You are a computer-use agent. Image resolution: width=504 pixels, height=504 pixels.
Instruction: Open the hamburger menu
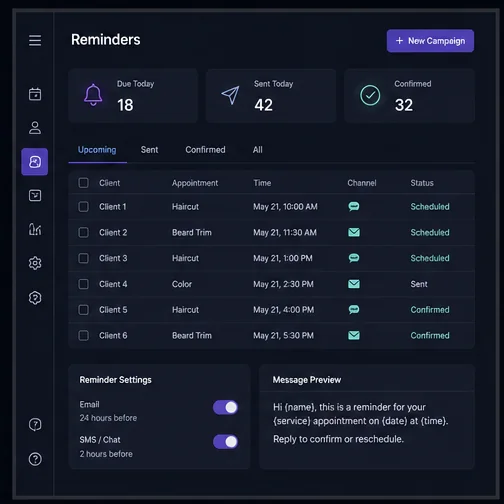tap(35, 40)
